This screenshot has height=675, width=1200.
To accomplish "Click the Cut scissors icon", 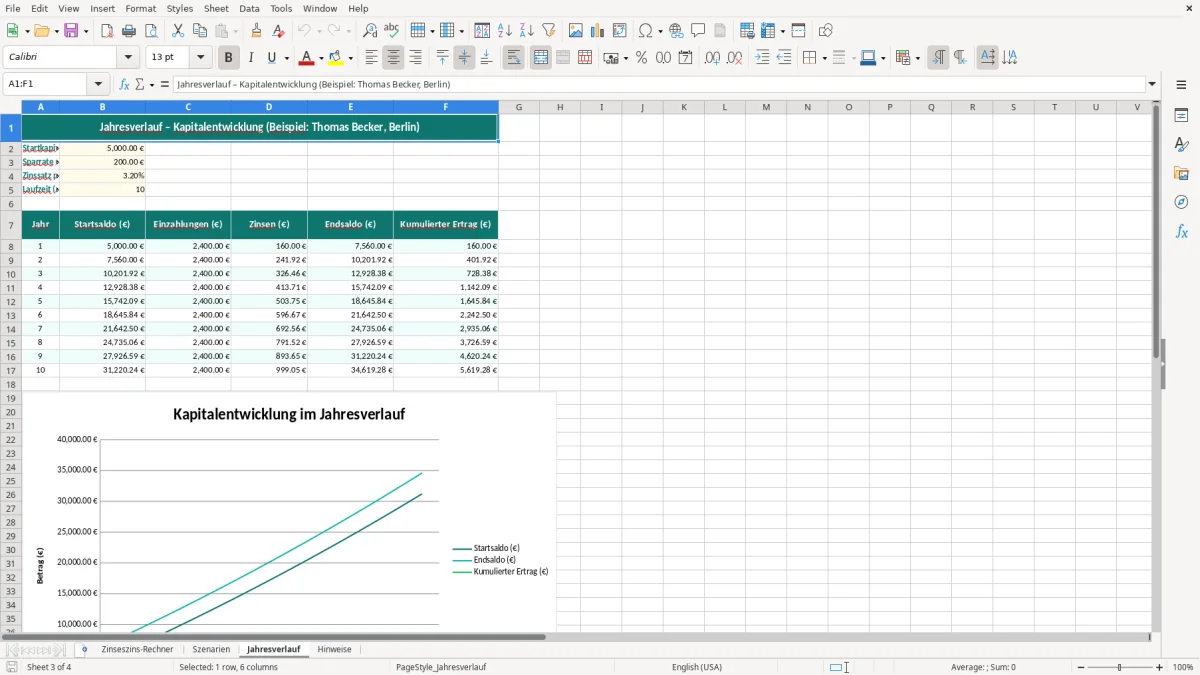I will click(178, 31).
